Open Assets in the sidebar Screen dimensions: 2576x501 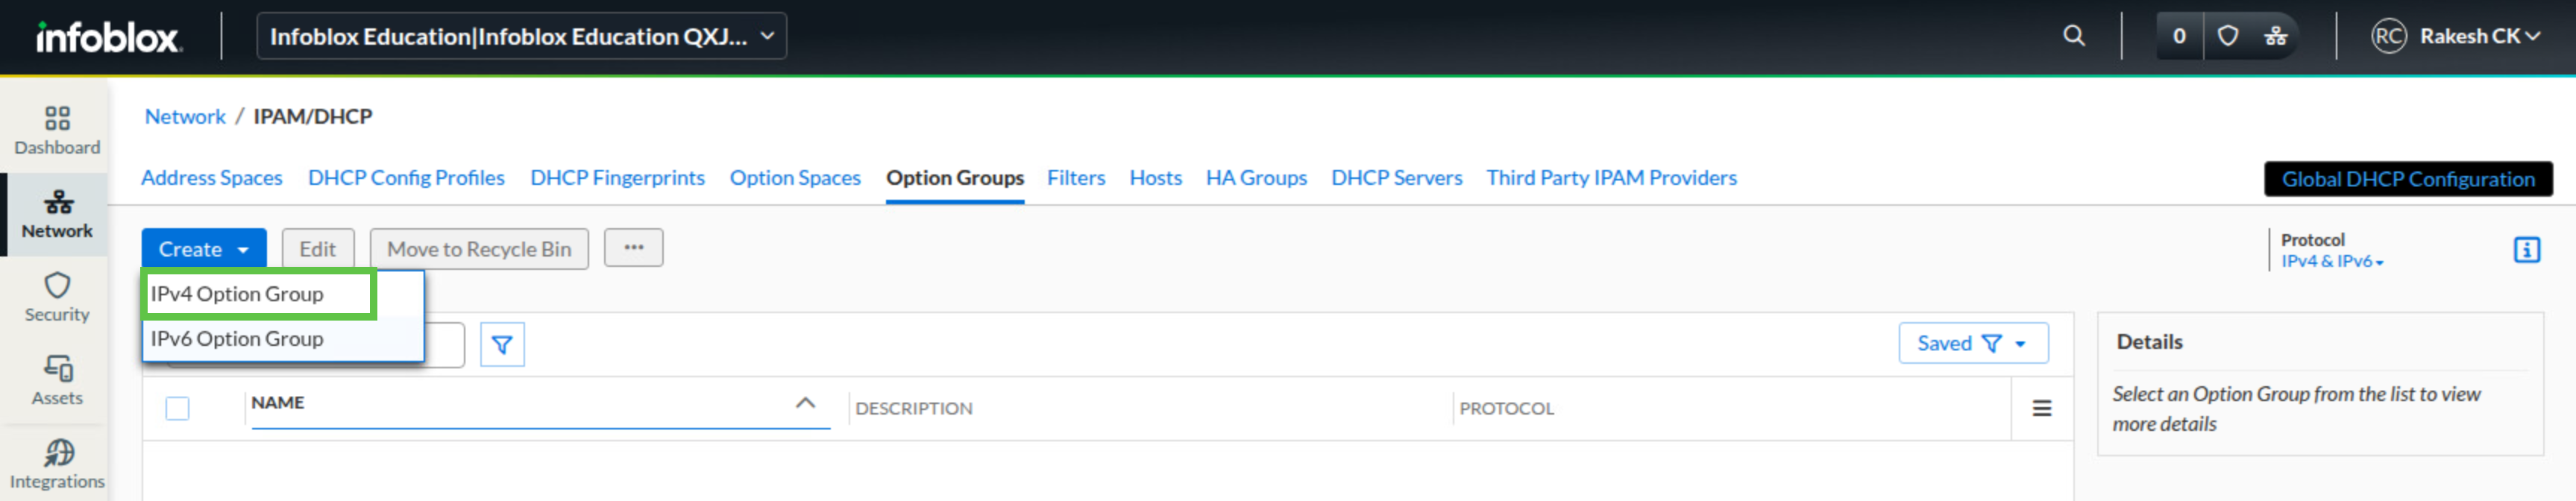[57, 381]
